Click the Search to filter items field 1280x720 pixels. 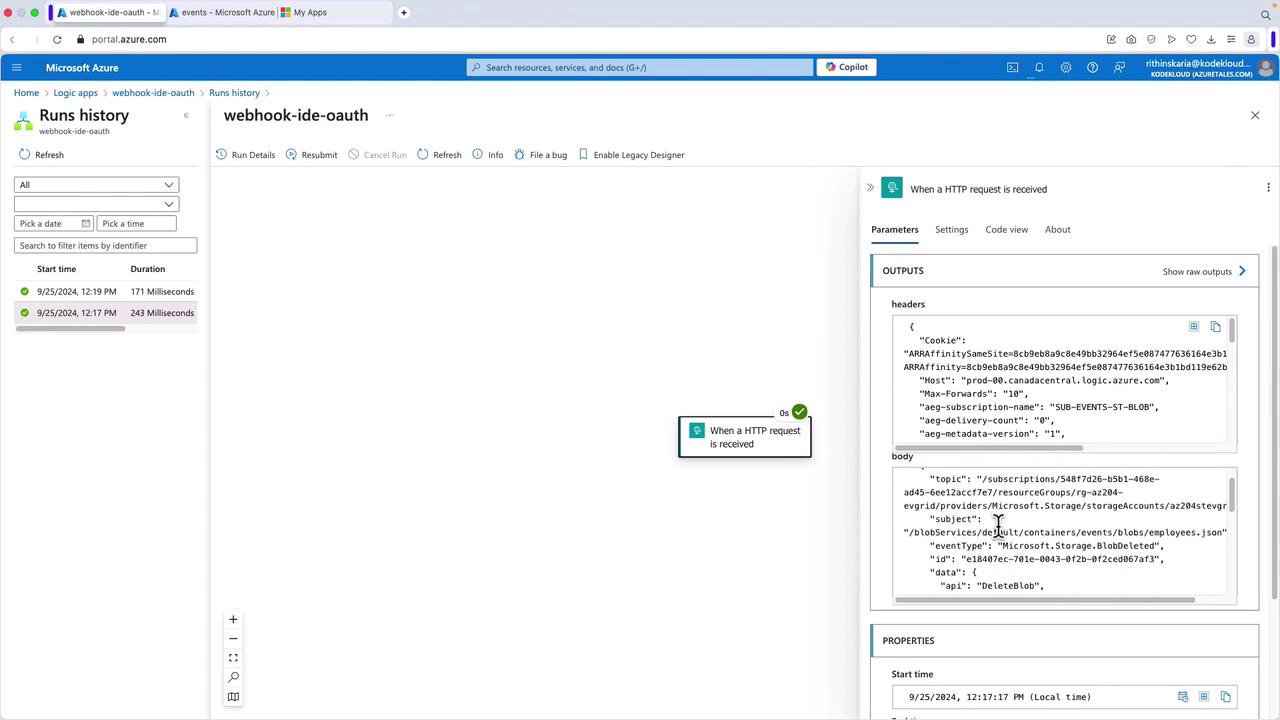pos(106,246)
